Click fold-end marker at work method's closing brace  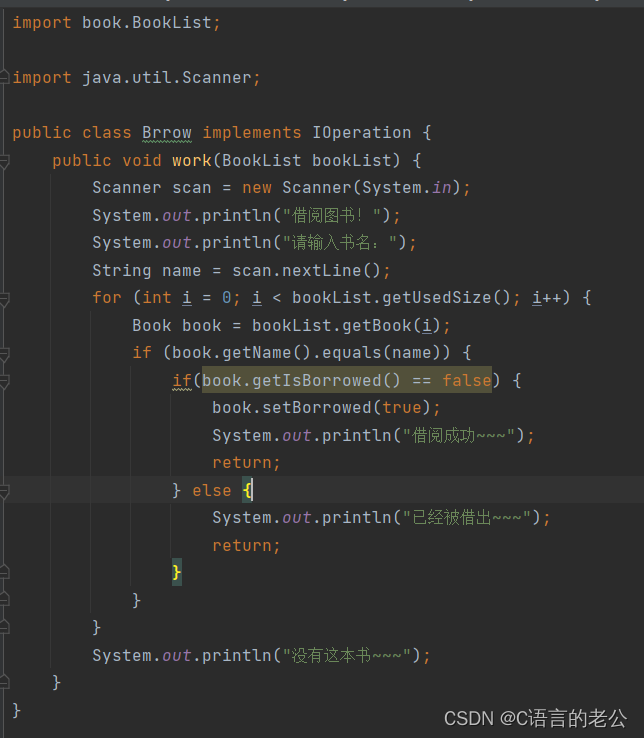pos(4,682)
